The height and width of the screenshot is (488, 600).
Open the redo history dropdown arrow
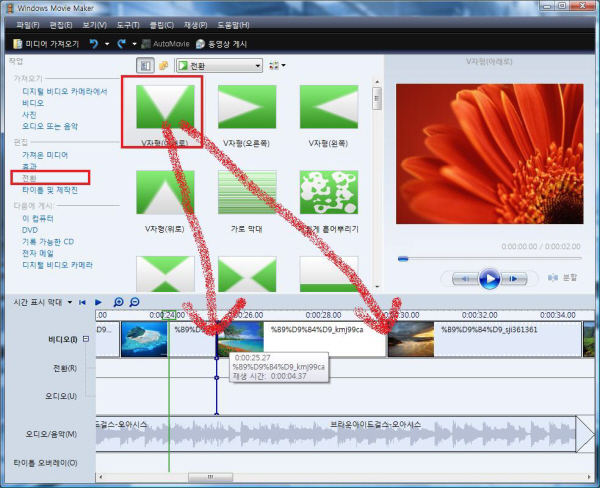coord(134,44)
